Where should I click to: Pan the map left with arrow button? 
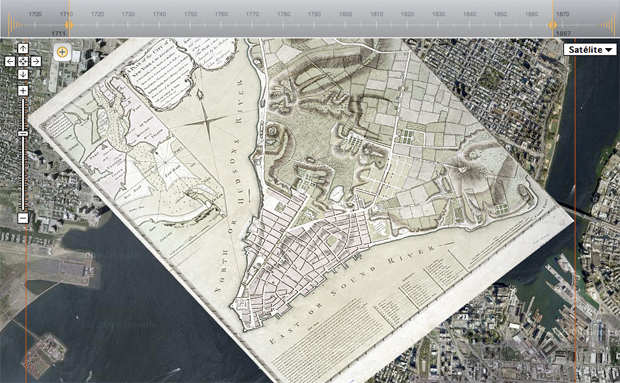click(10, 61)
